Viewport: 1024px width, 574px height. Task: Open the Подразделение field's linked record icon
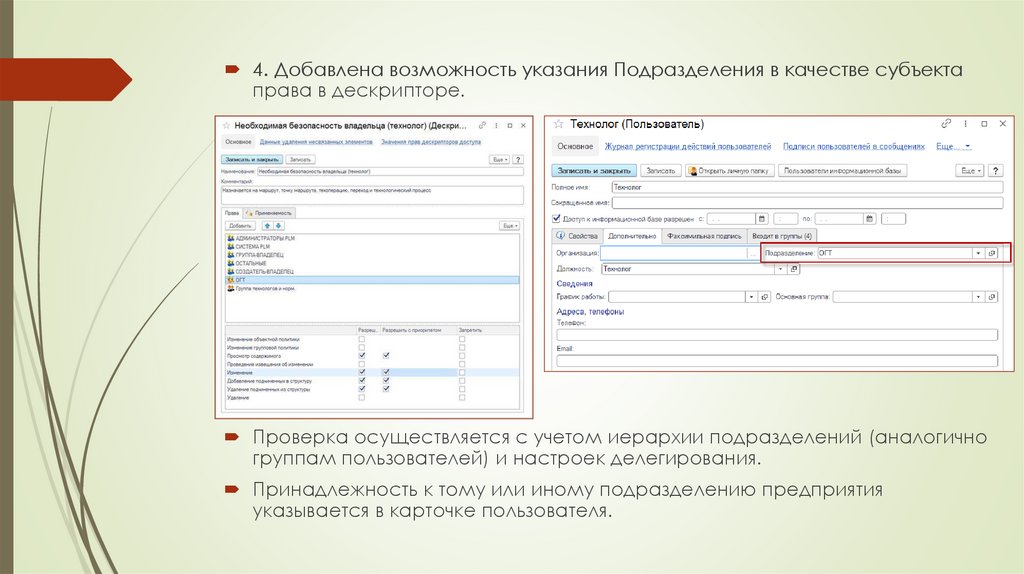coord(992,253)
